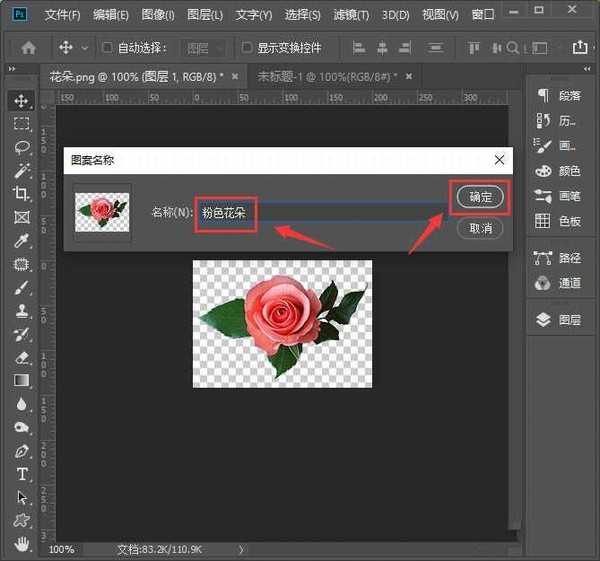600x561 pixels.
Task: Enable the 自动选择 checkbox
Action: coord(107,47)
